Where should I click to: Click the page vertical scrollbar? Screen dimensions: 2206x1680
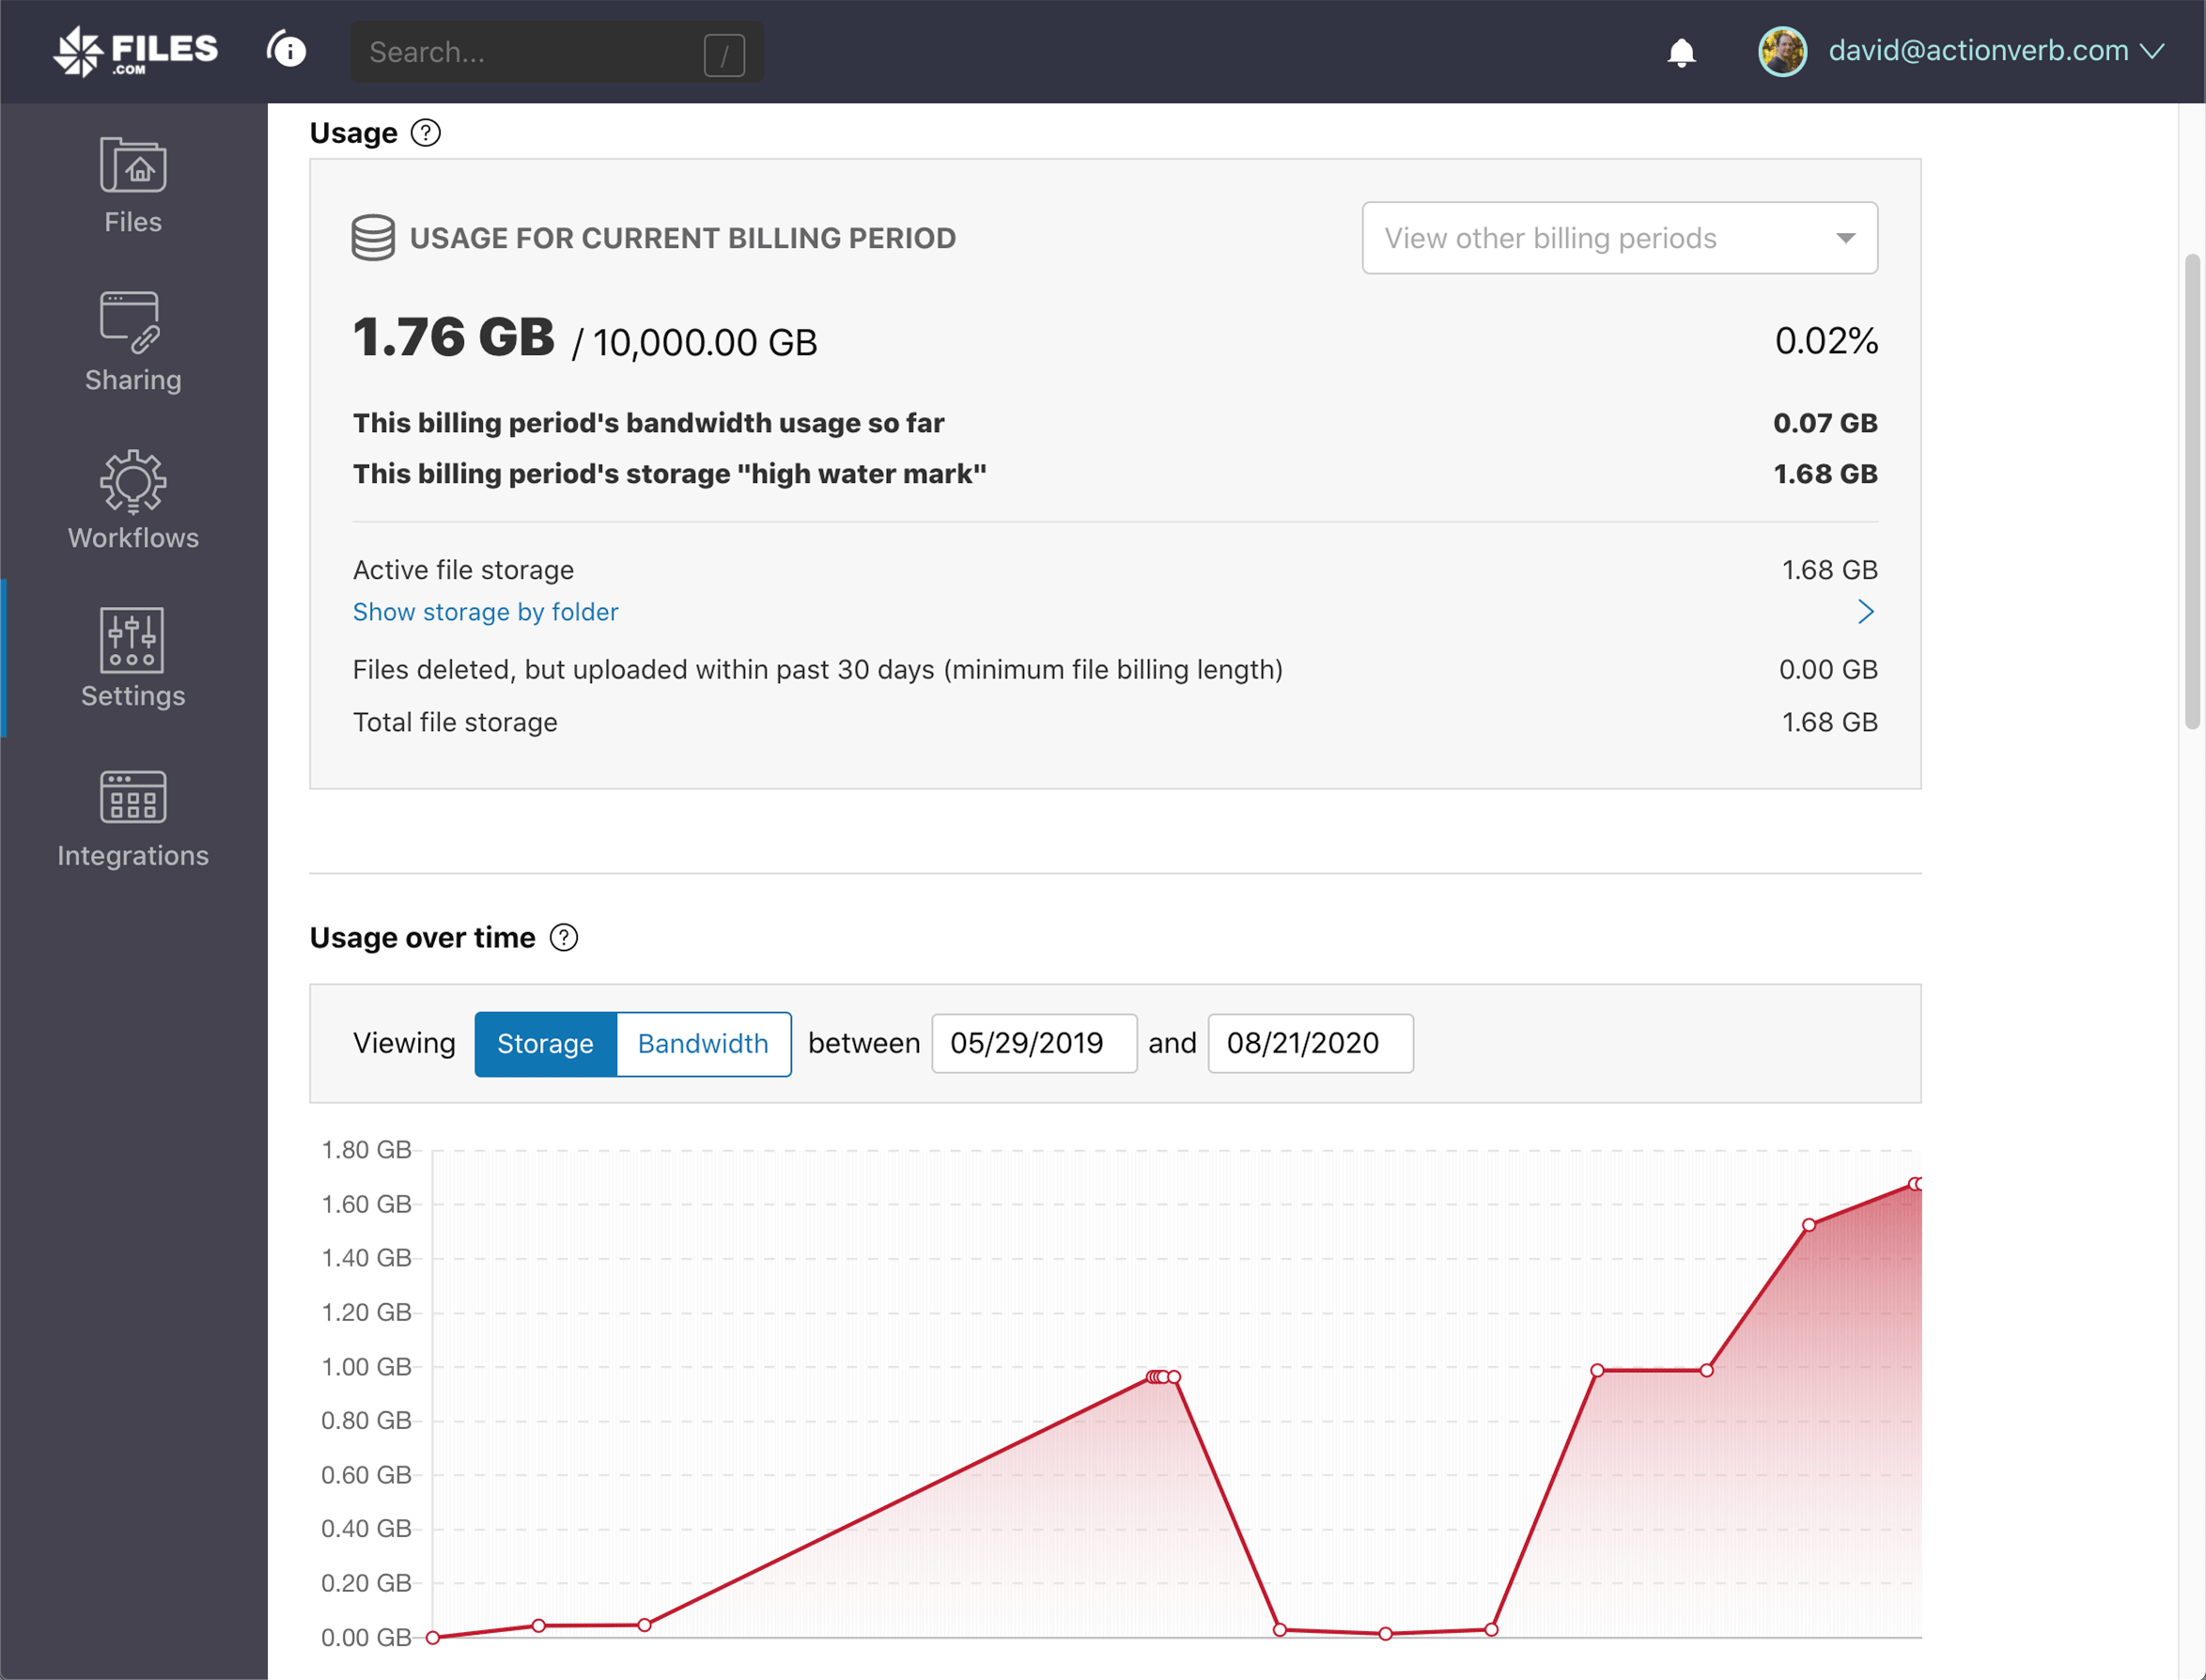pos(2192,490)
